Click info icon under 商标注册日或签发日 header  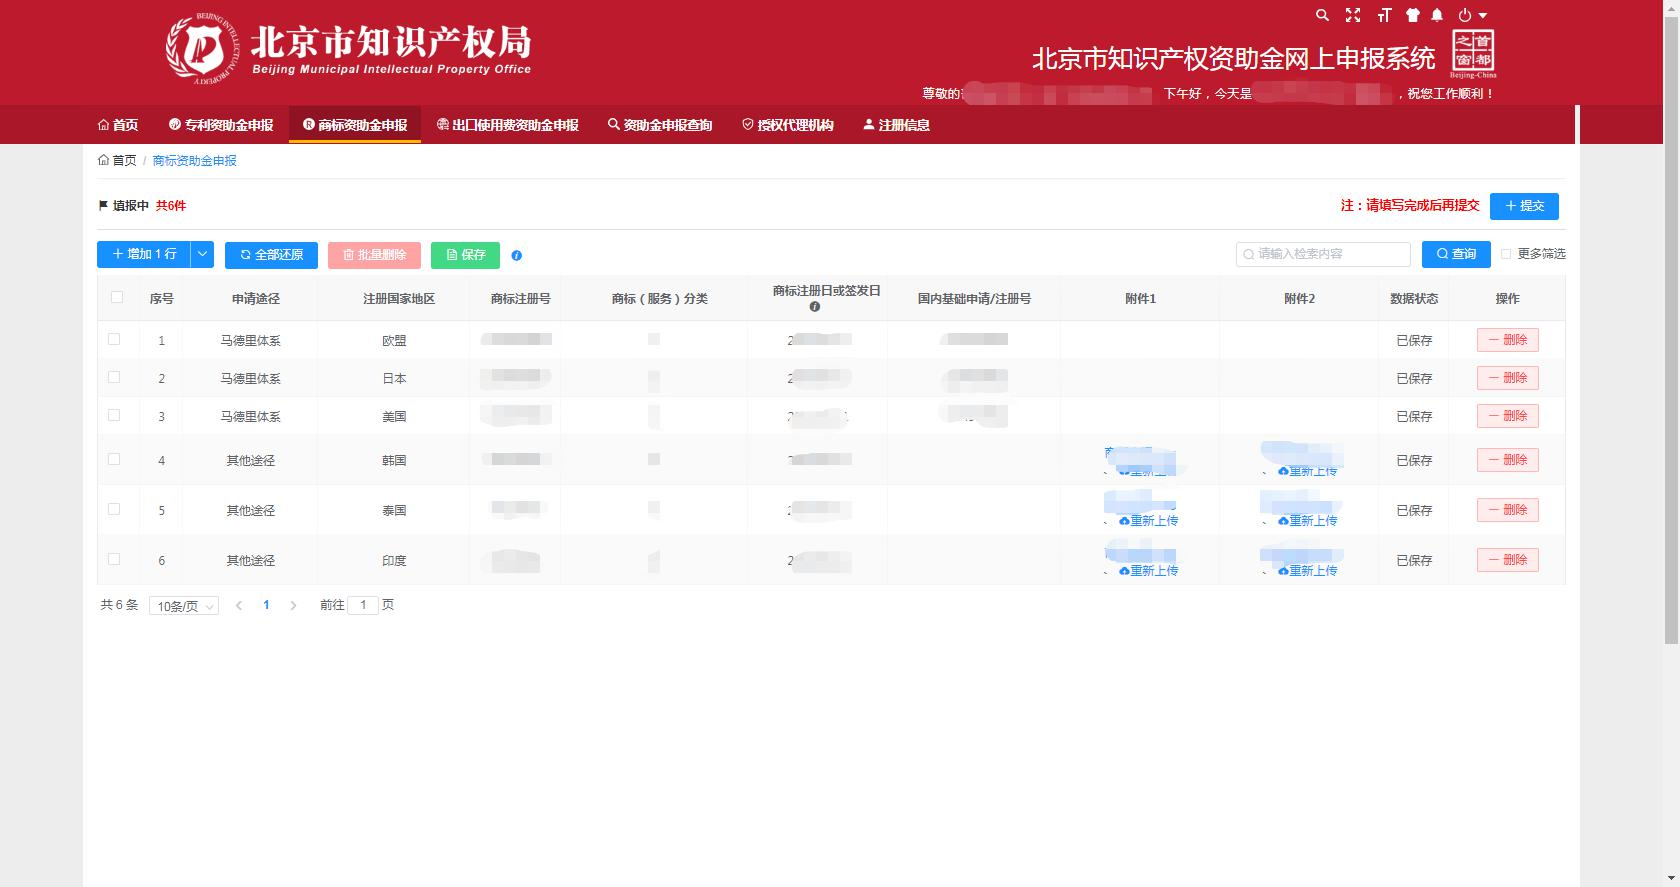814,307
